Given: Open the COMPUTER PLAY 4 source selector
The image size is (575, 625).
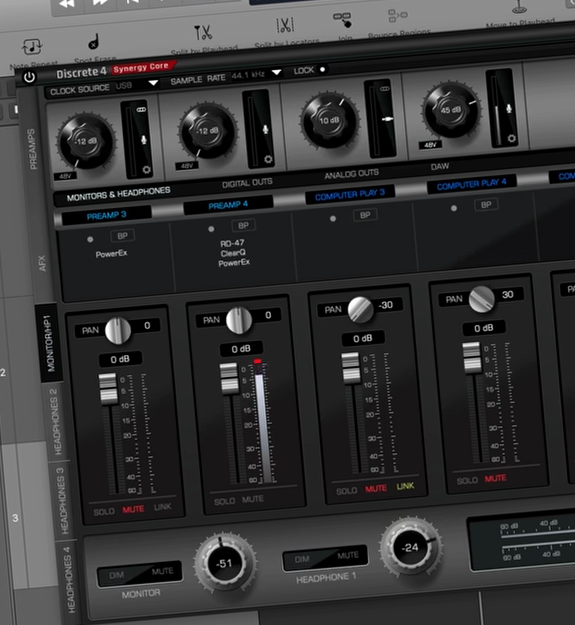Looking at the screenshot, I should coord(471,184).
